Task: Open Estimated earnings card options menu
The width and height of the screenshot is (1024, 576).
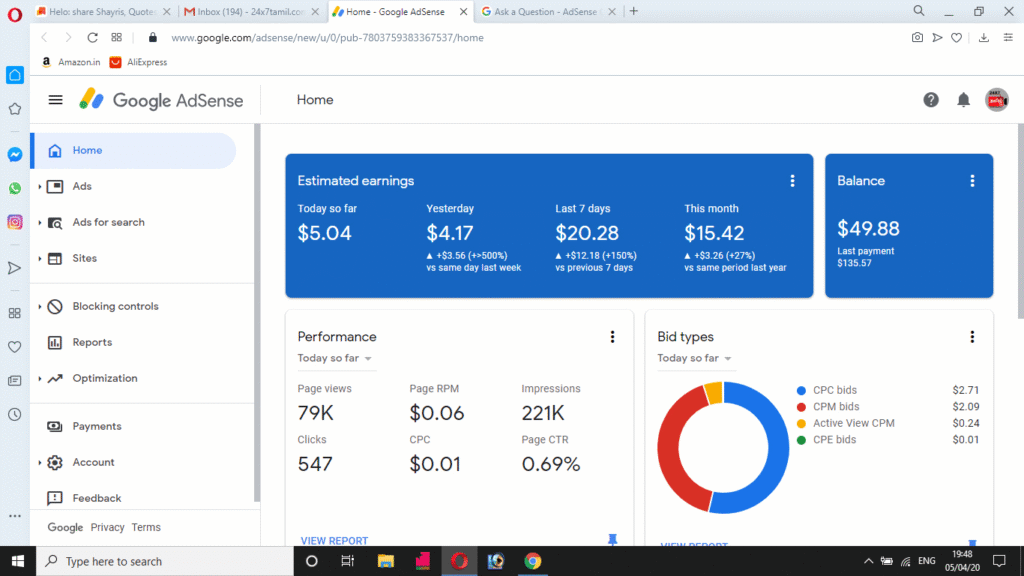Action: [792, 181]
